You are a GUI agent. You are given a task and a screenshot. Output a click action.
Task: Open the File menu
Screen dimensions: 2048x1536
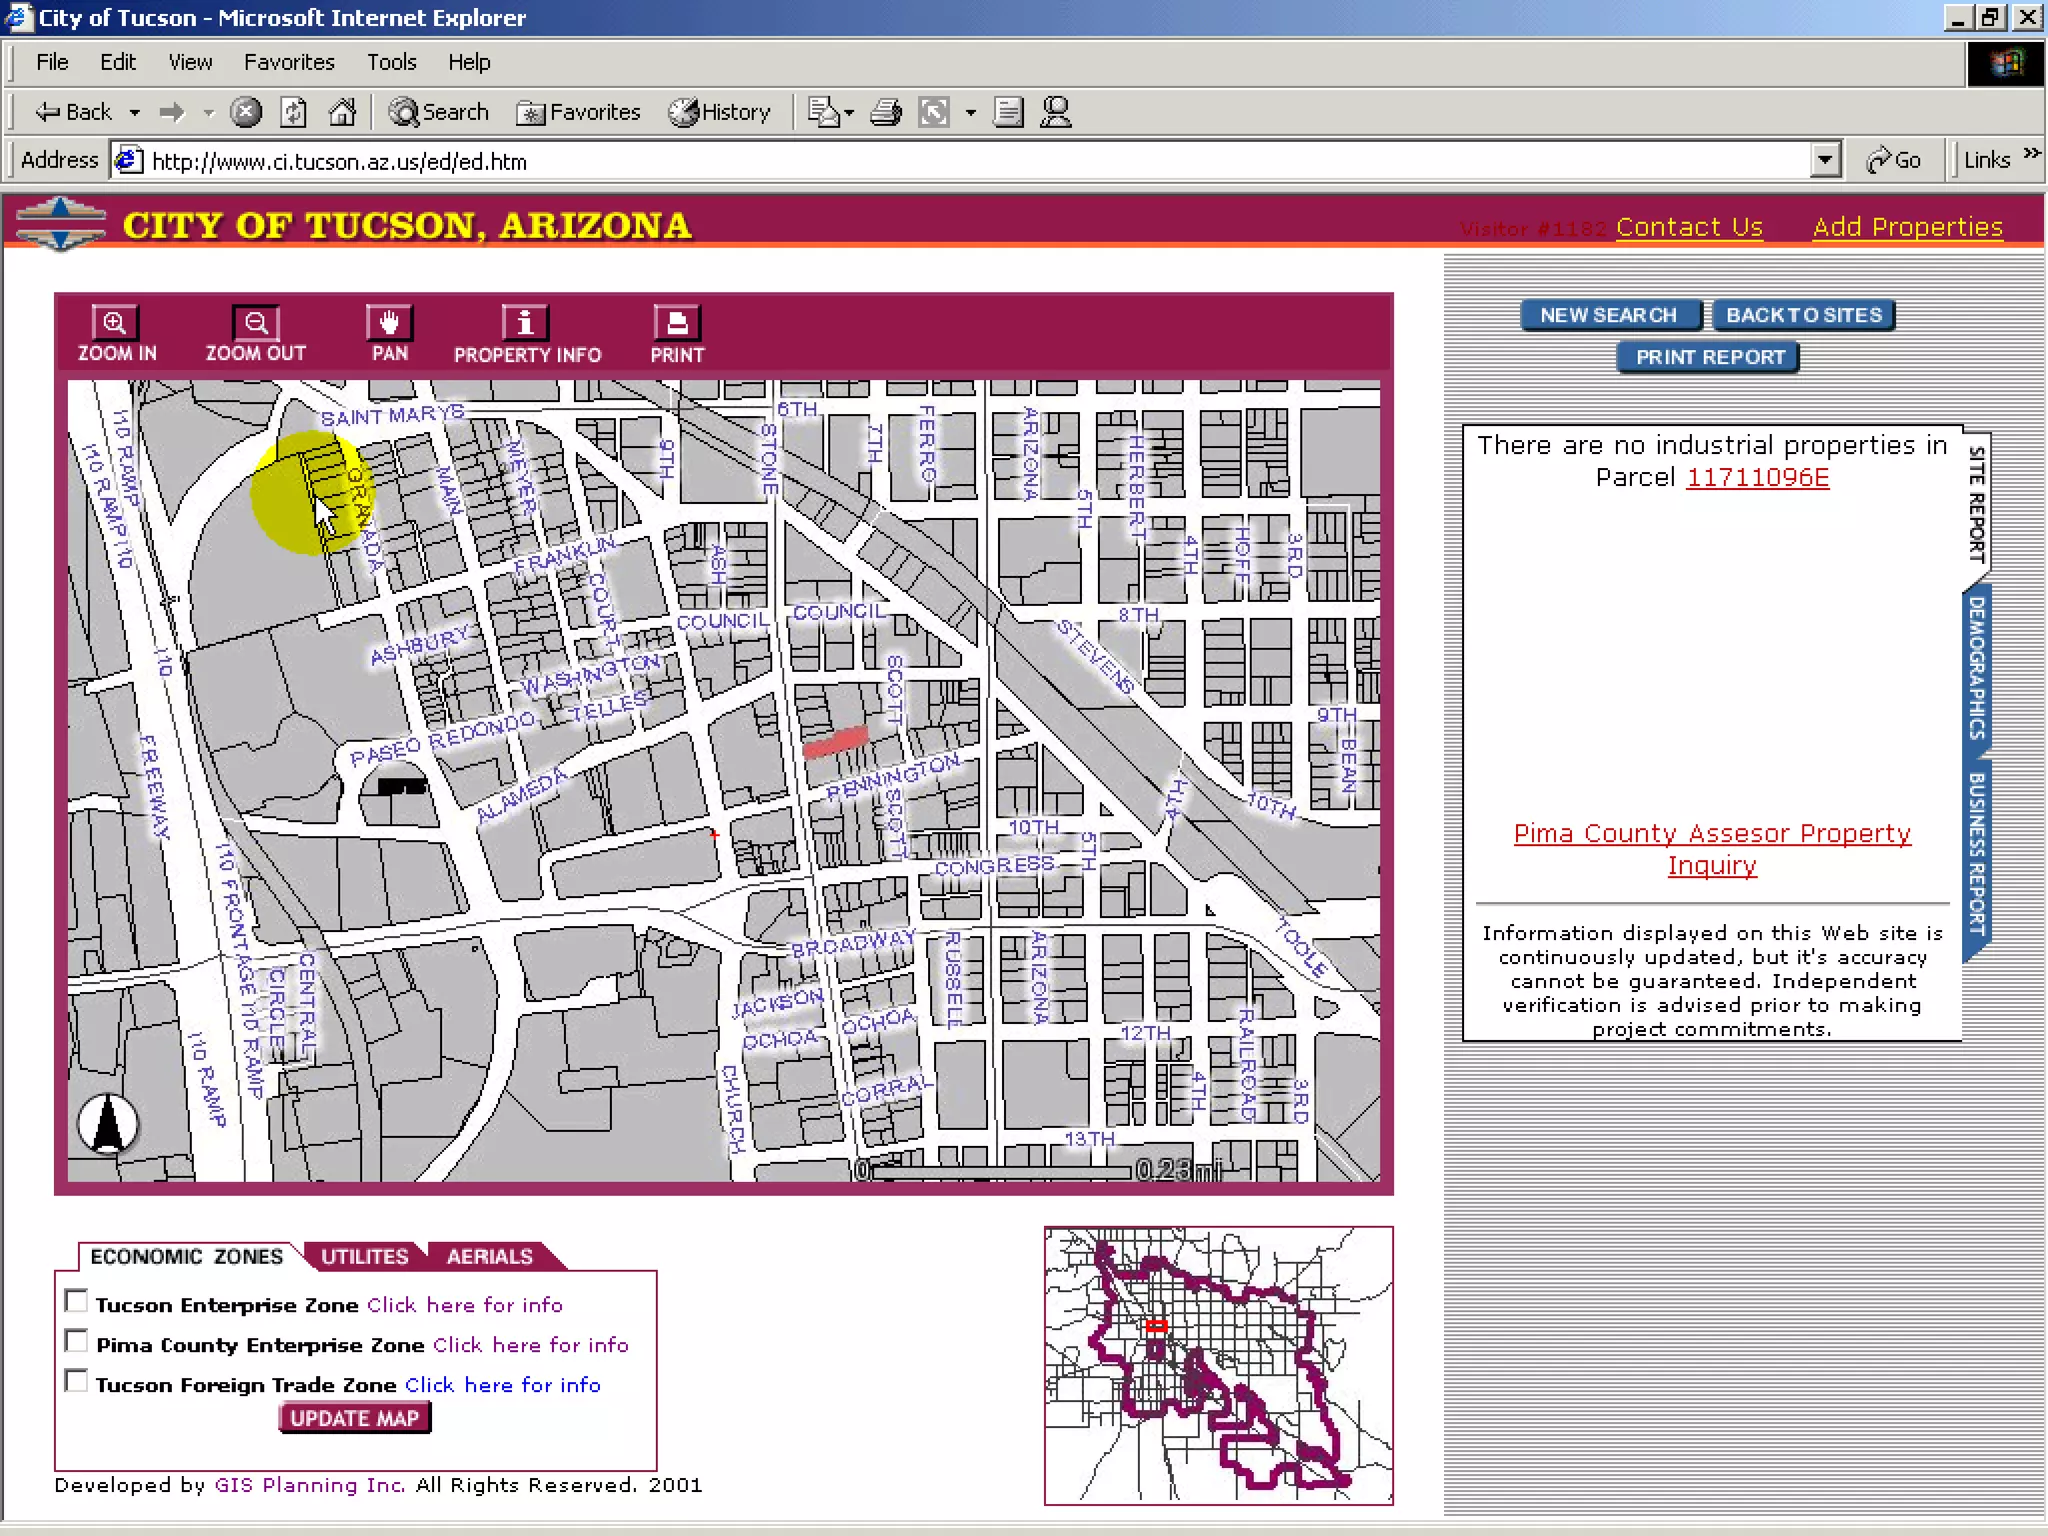click(52, 62)
